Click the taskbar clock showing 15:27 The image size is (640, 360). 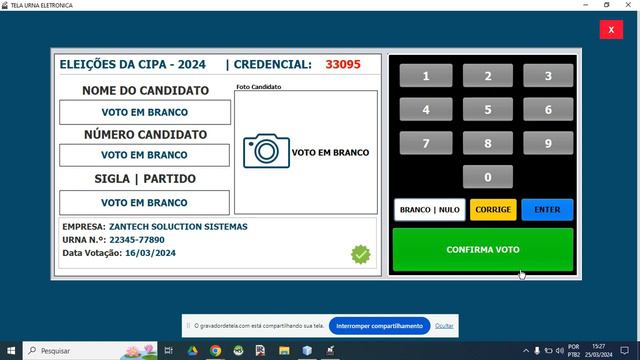pyautogui.click(x=599, y=351)
